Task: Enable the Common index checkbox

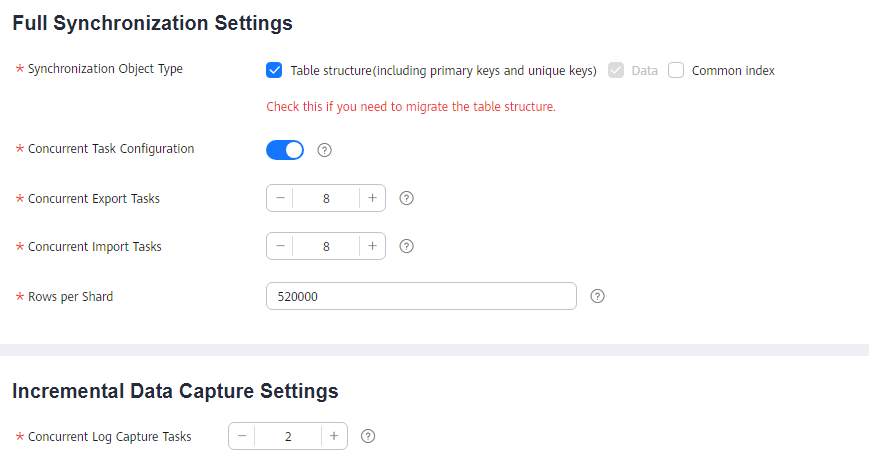Action: pyautogui.click(x=676, y=70)
